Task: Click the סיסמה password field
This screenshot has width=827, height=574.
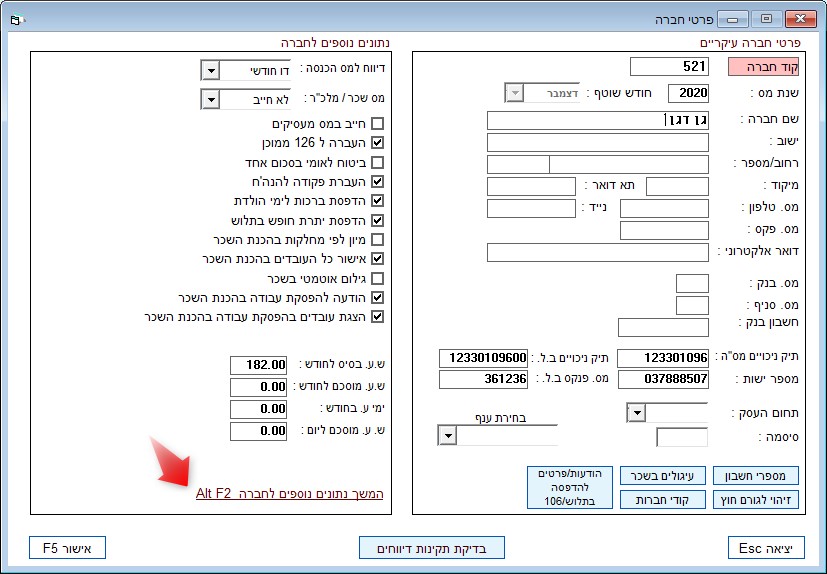Action: point(682,437)
